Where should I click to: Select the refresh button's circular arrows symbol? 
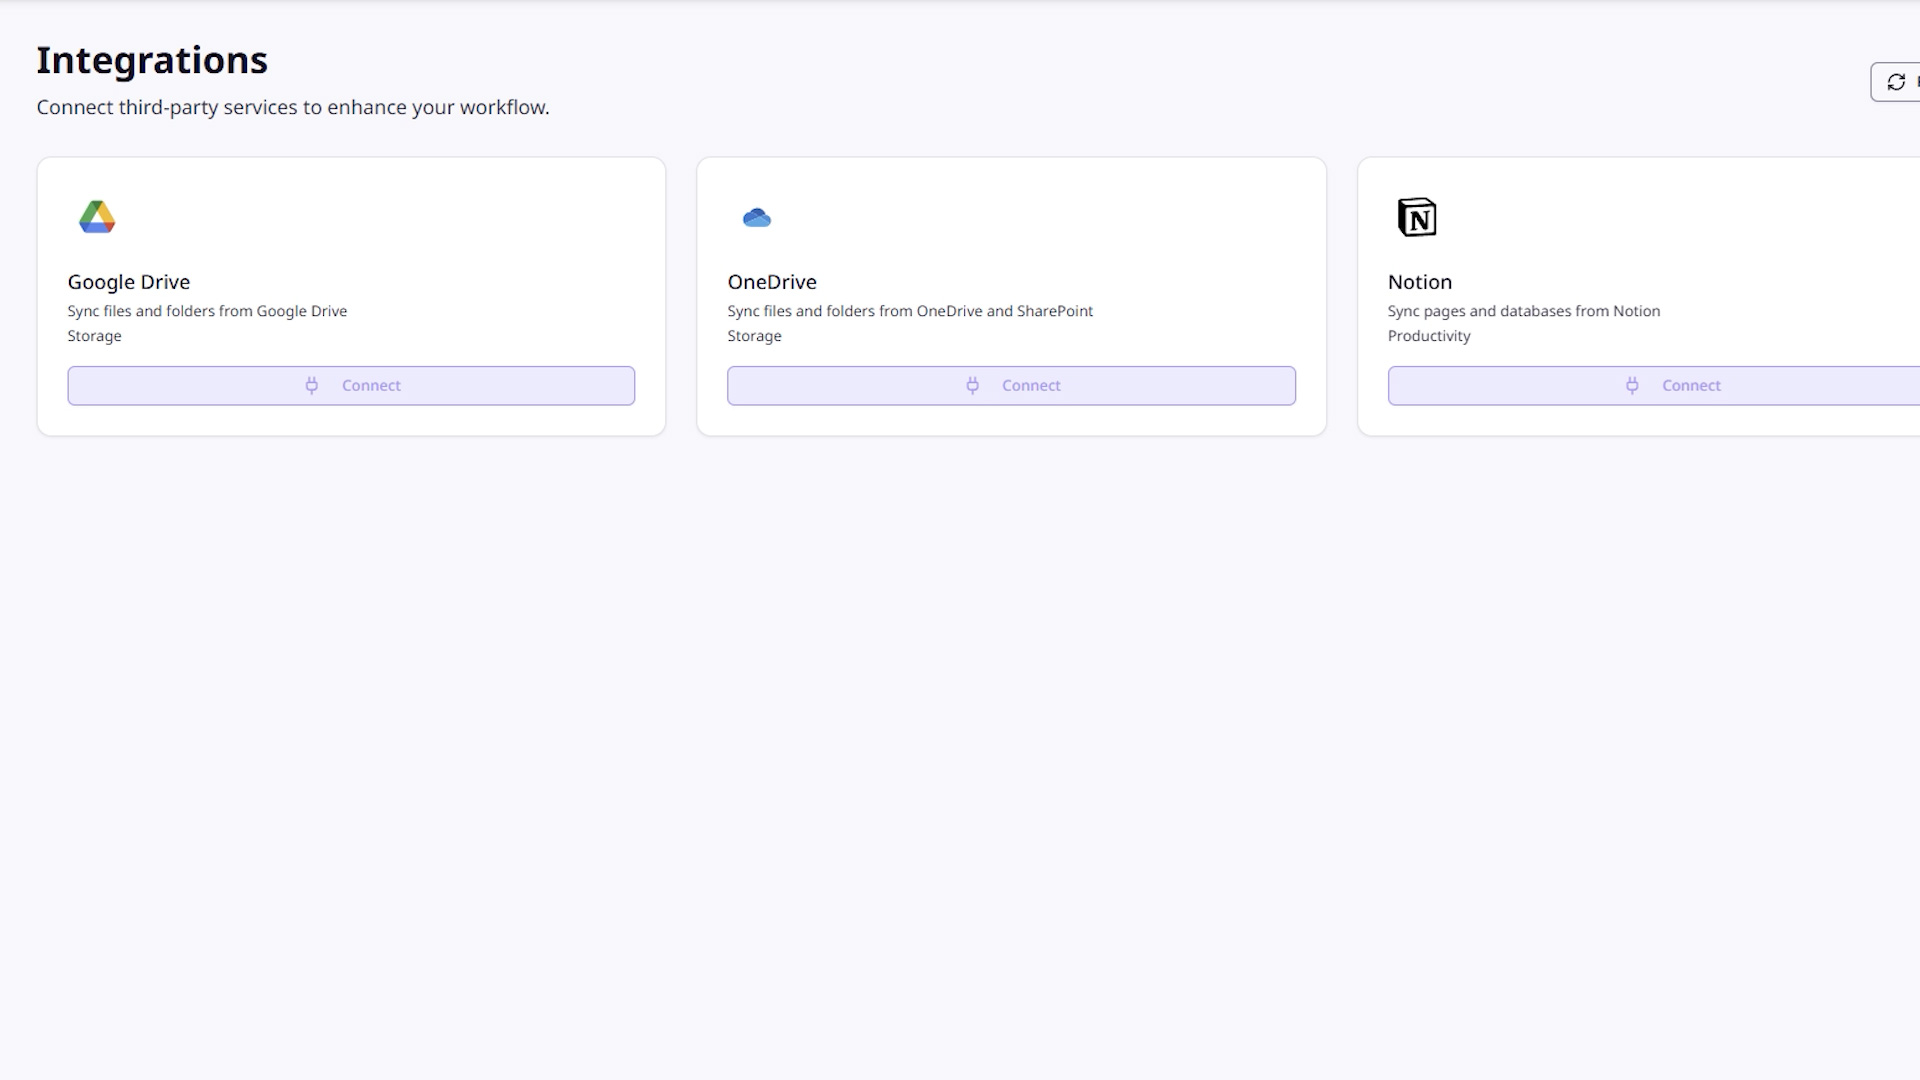click(x=1896, y=82)
